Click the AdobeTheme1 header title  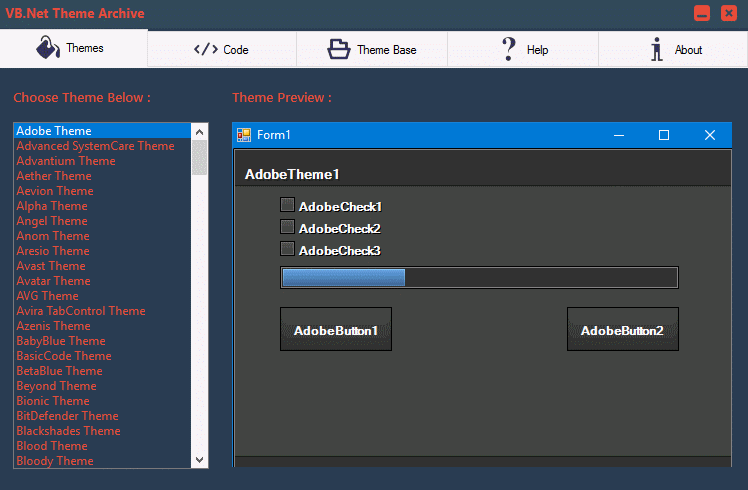(292, 174)
